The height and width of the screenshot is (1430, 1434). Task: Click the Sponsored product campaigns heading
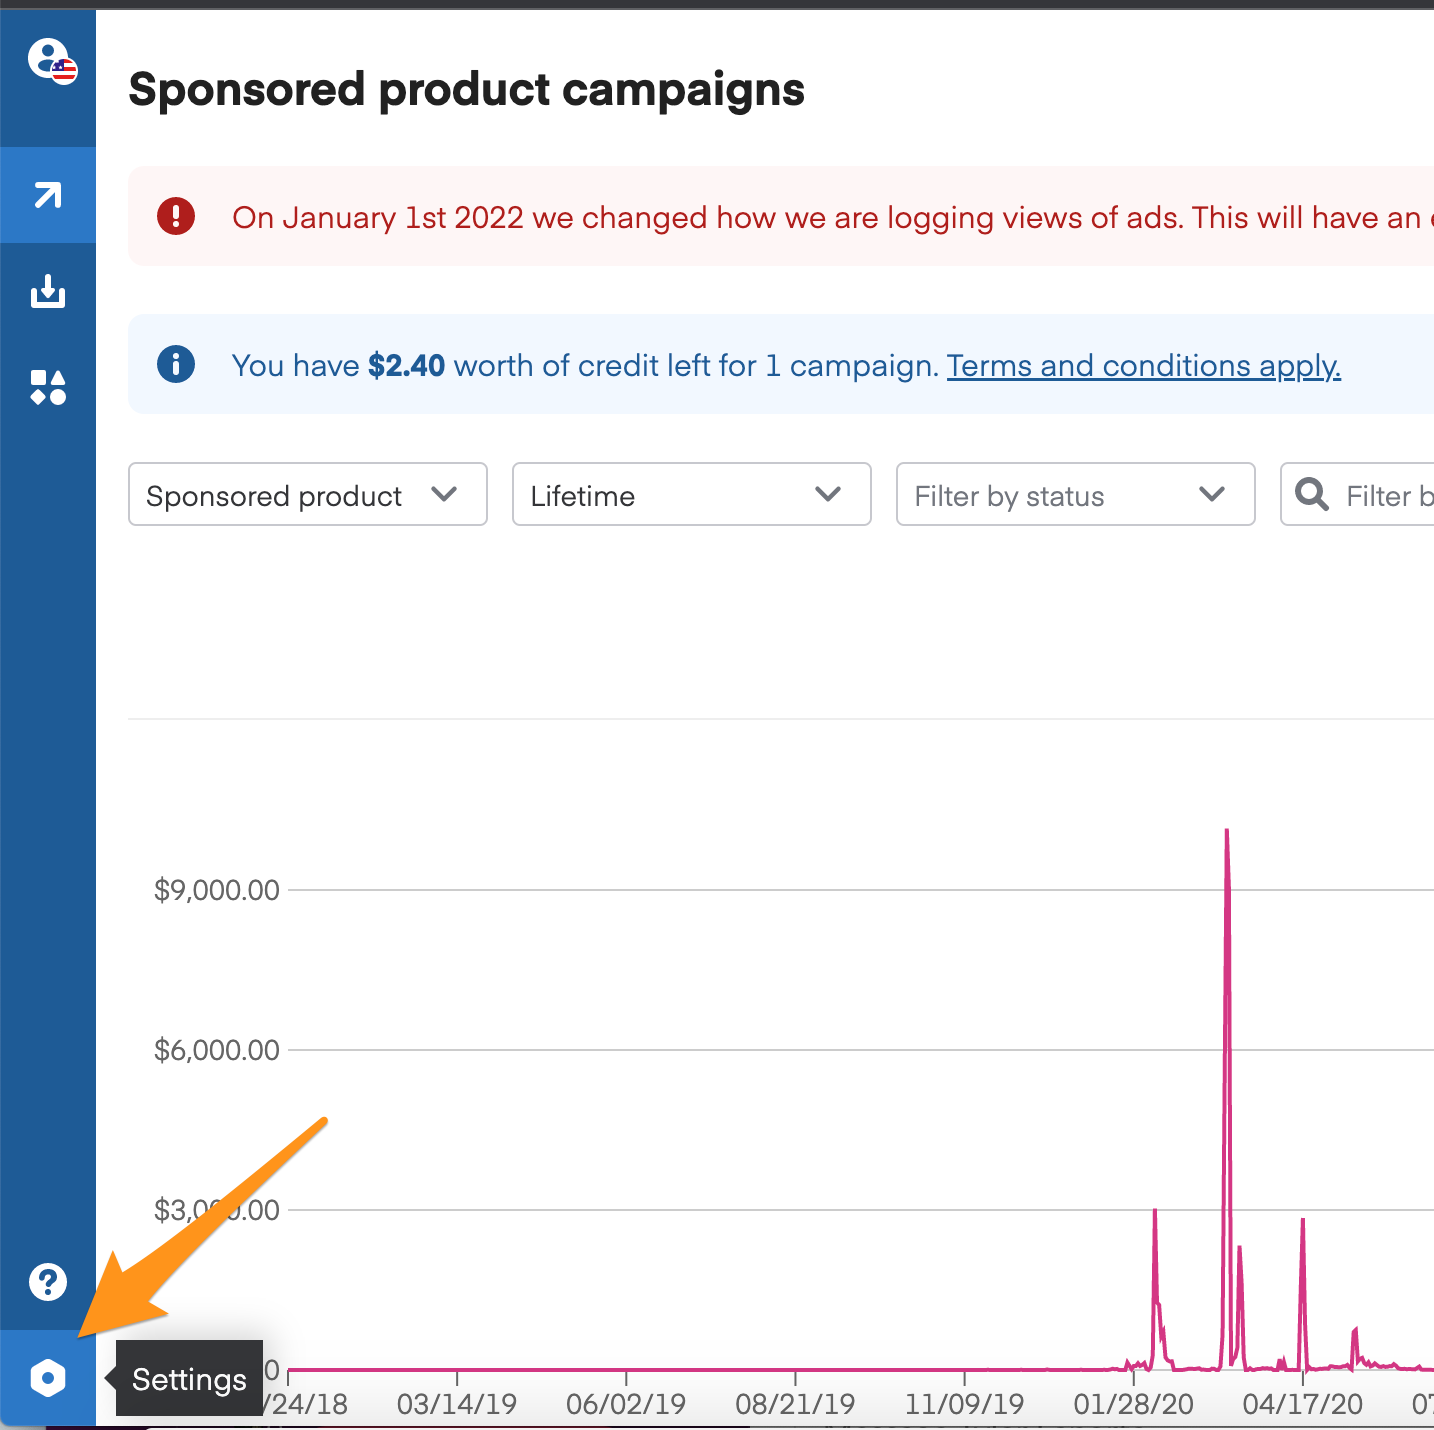(x=466, y=90)
